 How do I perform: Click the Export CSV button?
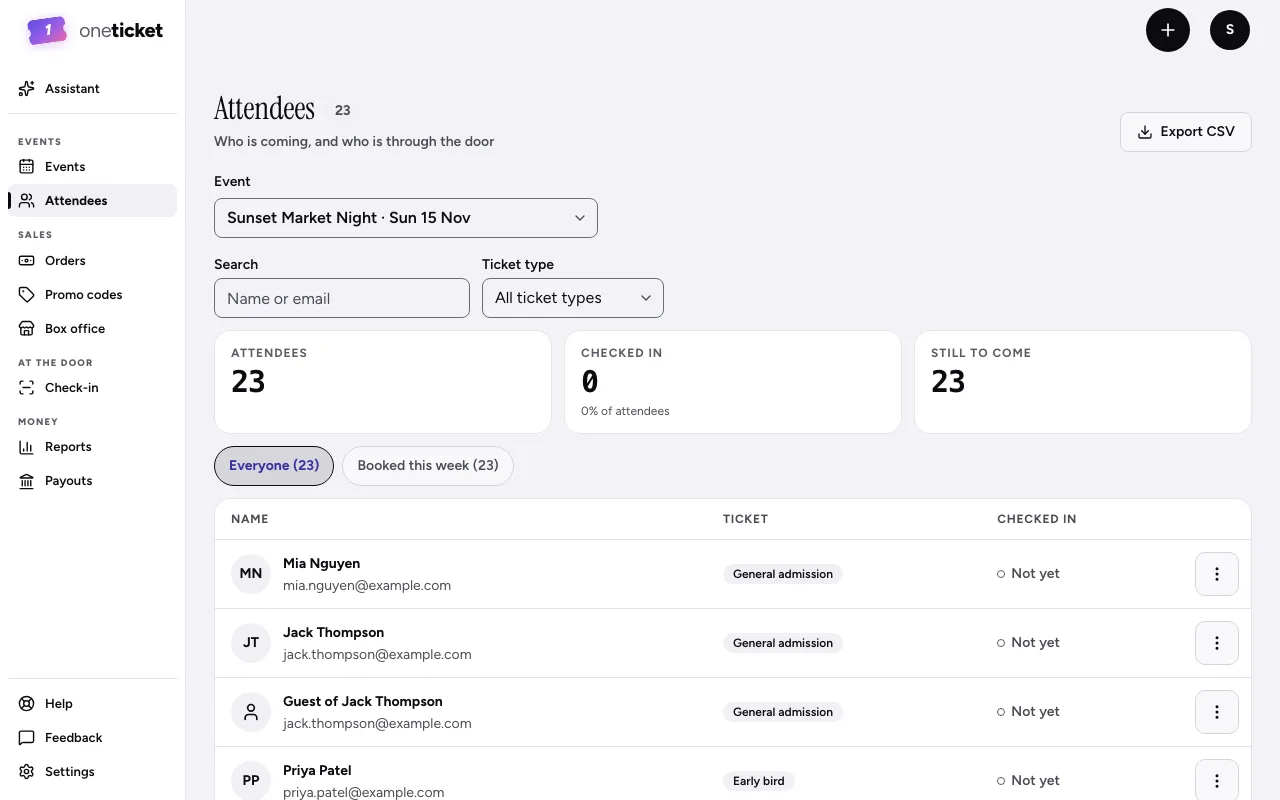pyautogui.click(x=1186, y=132)
